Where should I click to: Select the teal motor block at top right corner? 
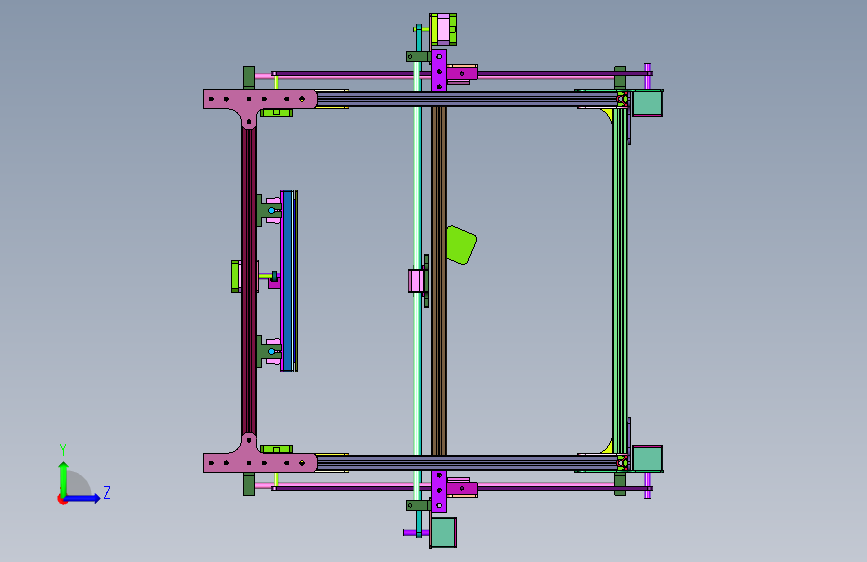click(647, 103)
